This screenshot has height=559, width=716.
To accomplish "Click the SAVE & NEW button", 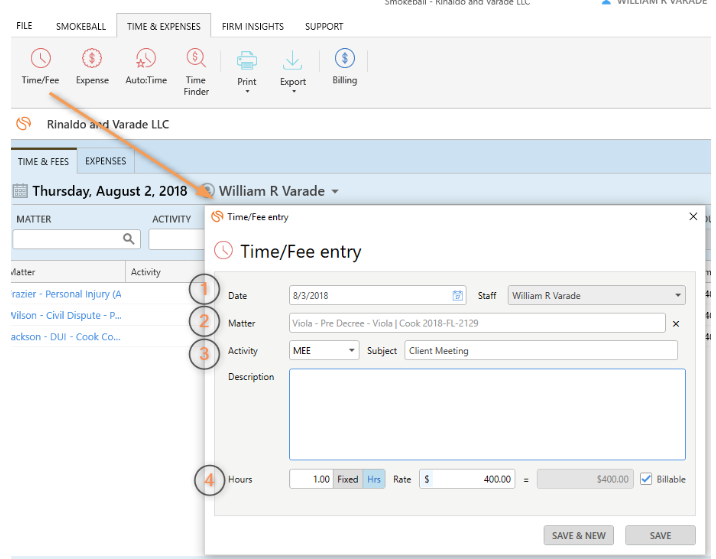I will pos(579,535).
